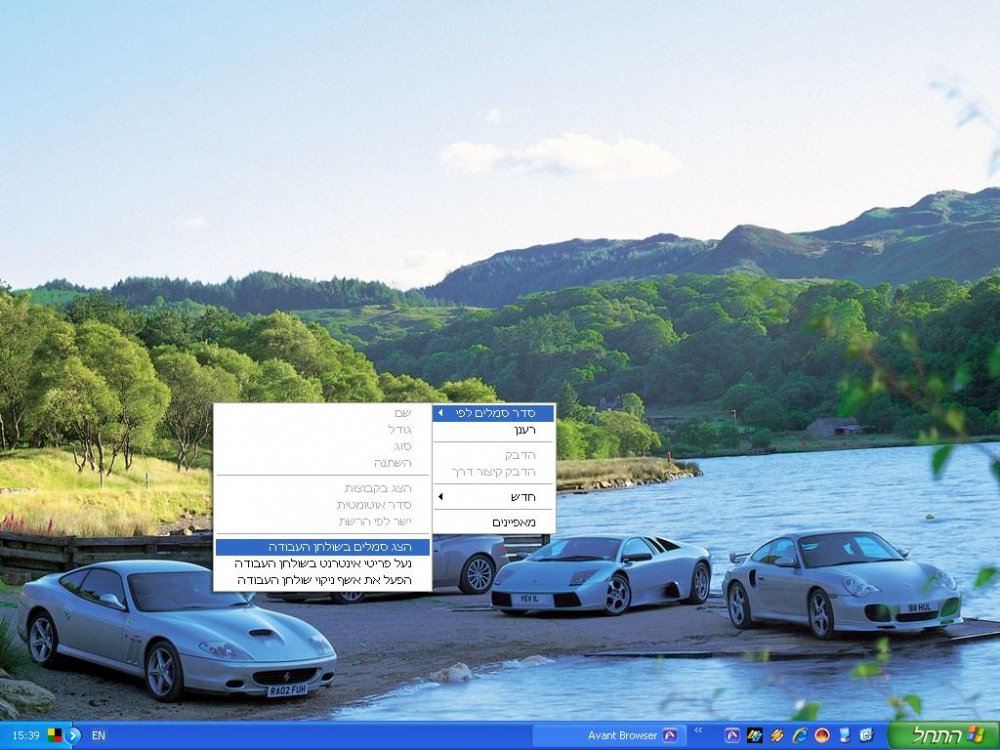Click the black quick launch icon beside Avant icon
This screenshot has width=1000, height=750.
click(x=754, y=735)
